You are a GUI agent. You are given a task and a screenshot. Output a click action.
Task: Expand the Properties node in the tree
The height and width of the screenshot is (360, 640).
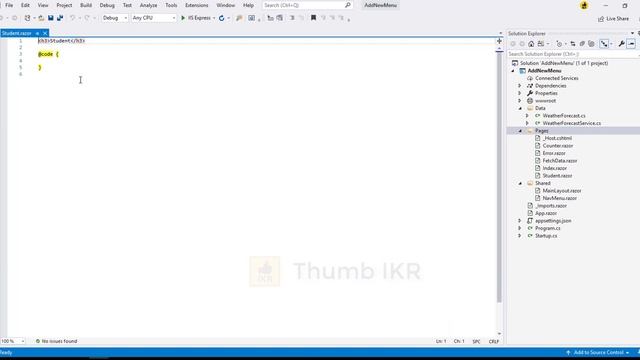pyautogui.click(x=520, y=93)
